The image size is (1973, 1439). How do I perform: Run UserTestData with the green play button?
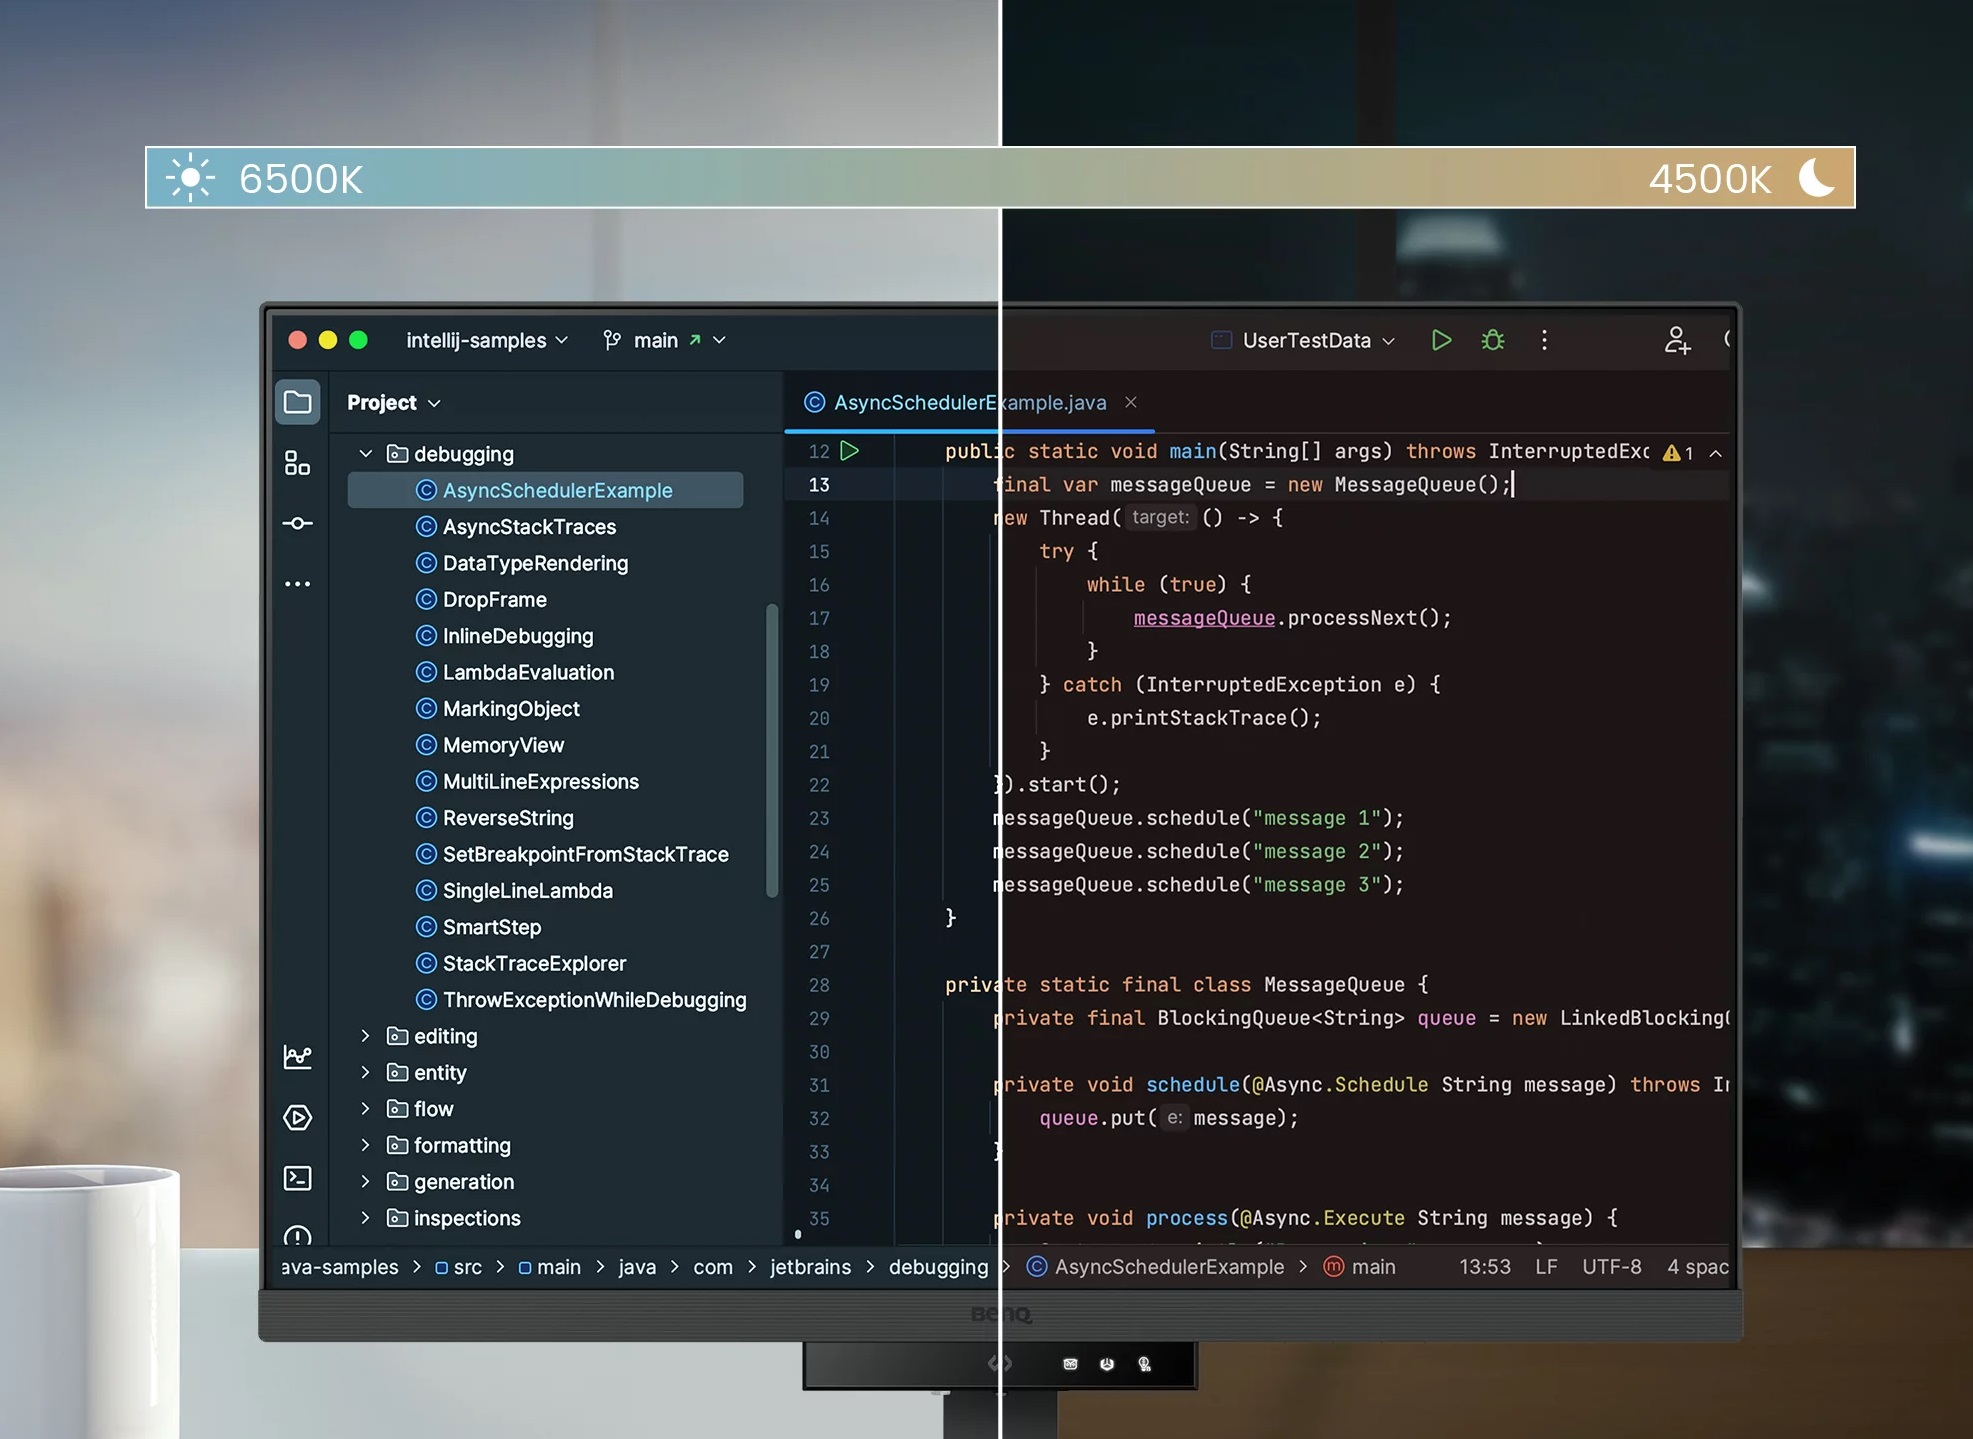tap(1441, 340)
